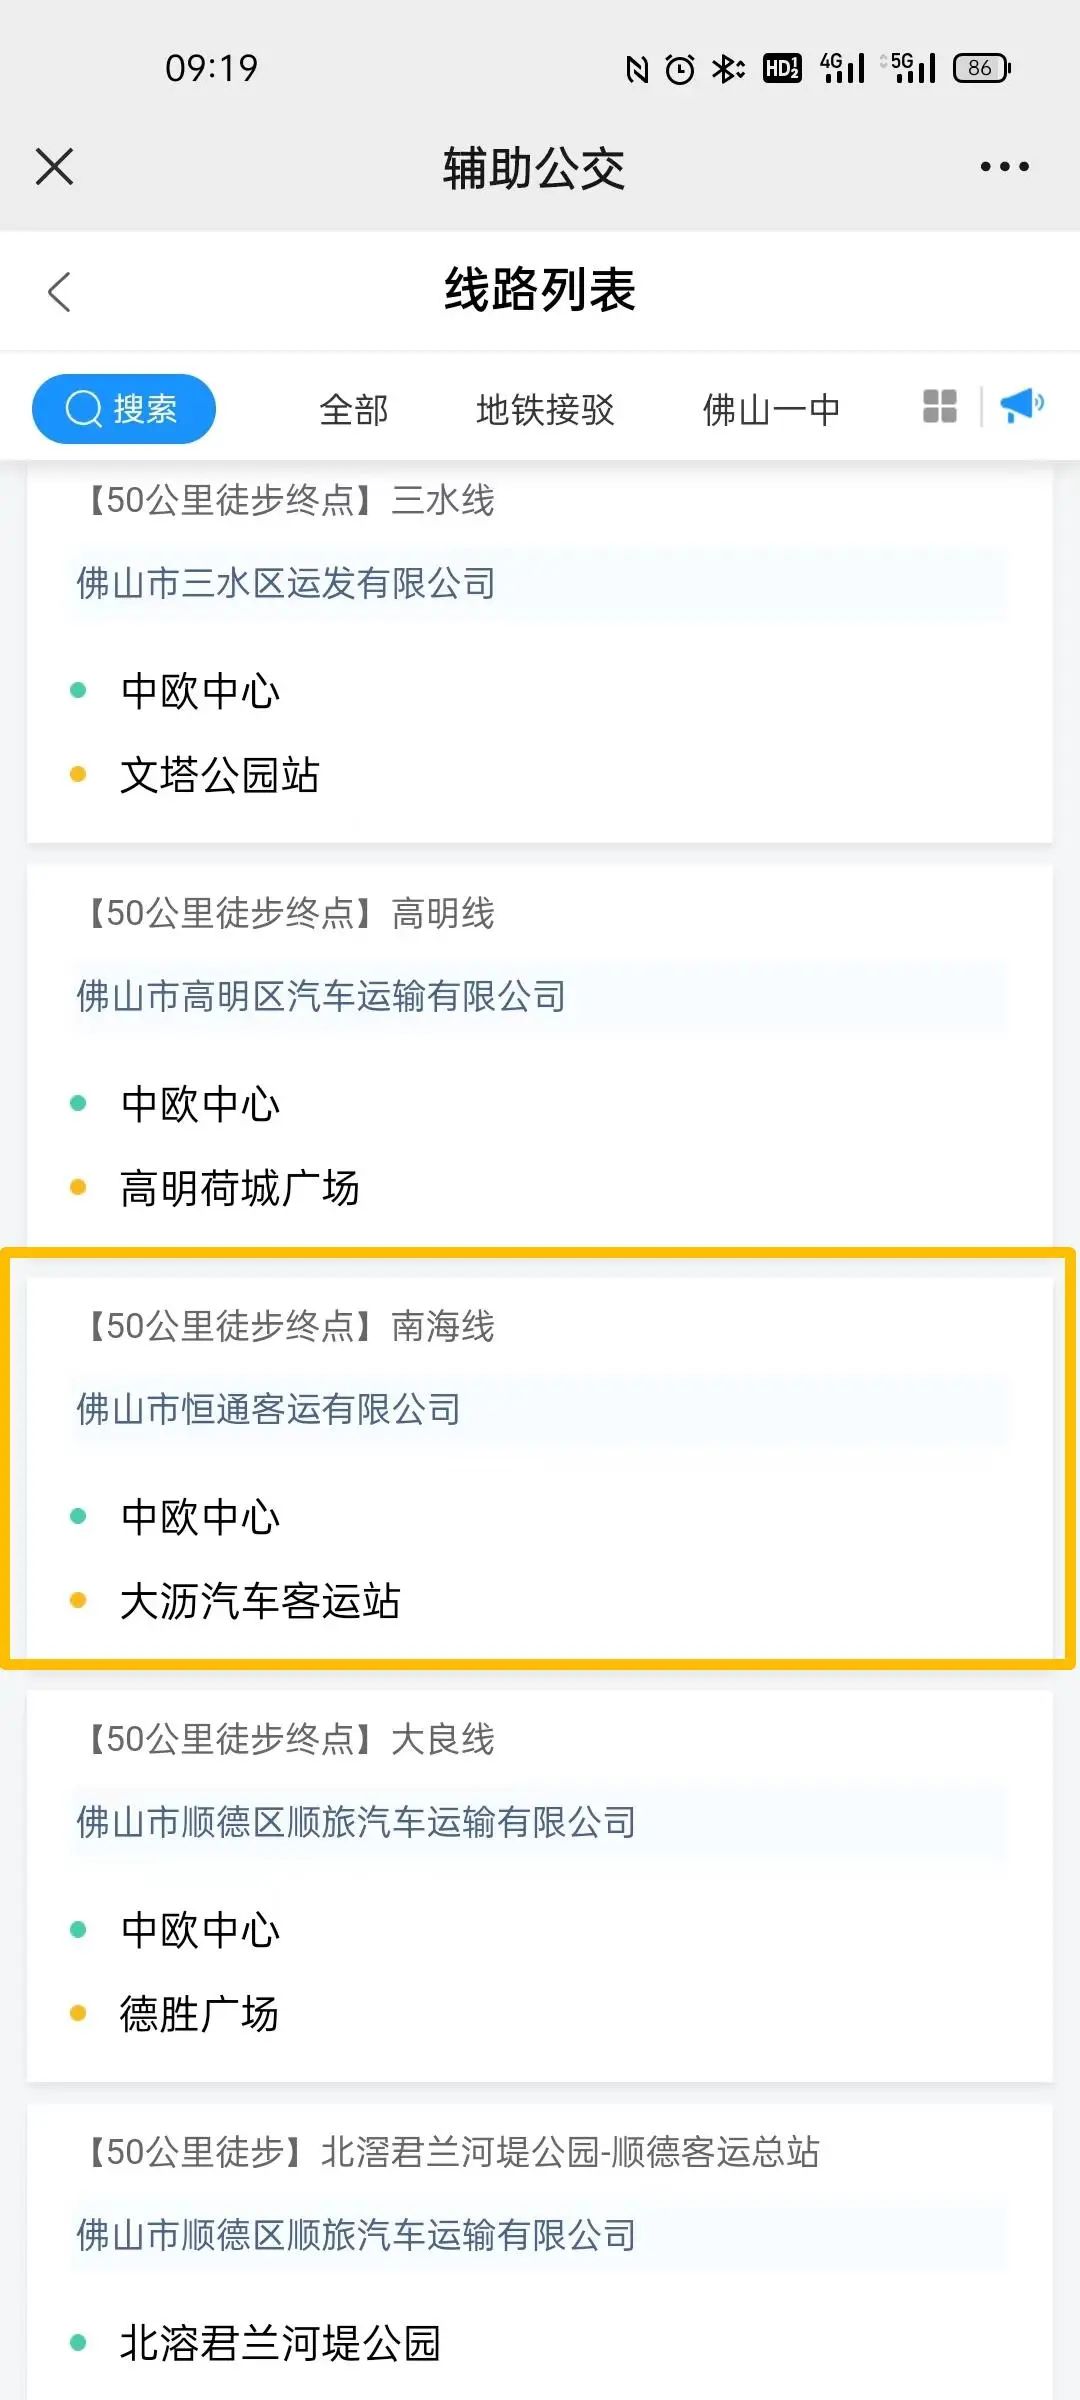Tap 佛山市恒通客运有限公司 company label
The width and height of the screenshot is (1080, 2400).
[269, 1409]
